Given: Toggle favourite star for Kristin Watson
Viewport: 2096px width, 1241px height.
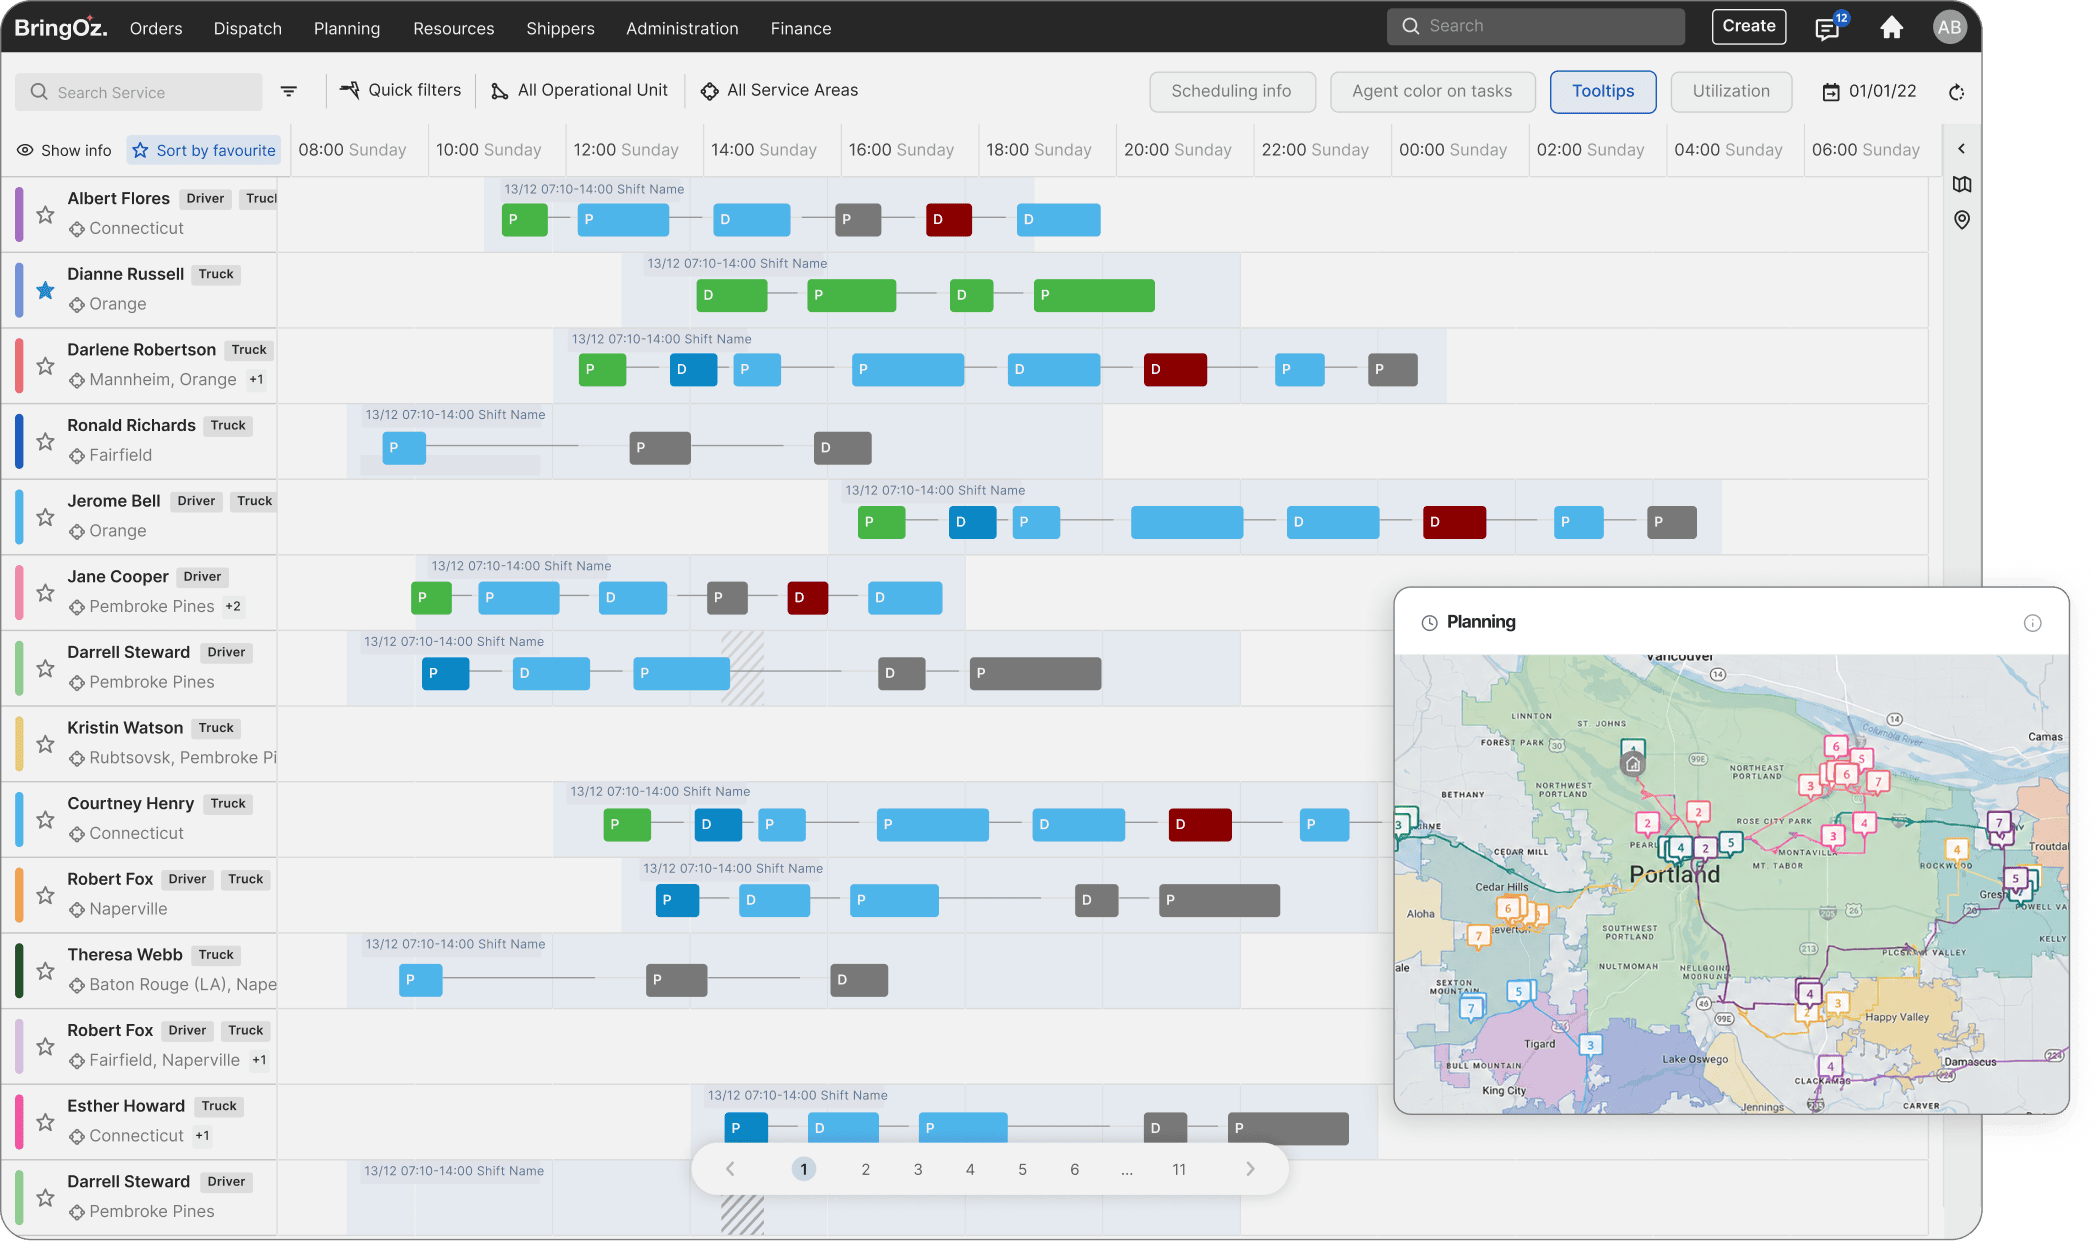Looking at the screenshot, I should click(x=45, y=744).
